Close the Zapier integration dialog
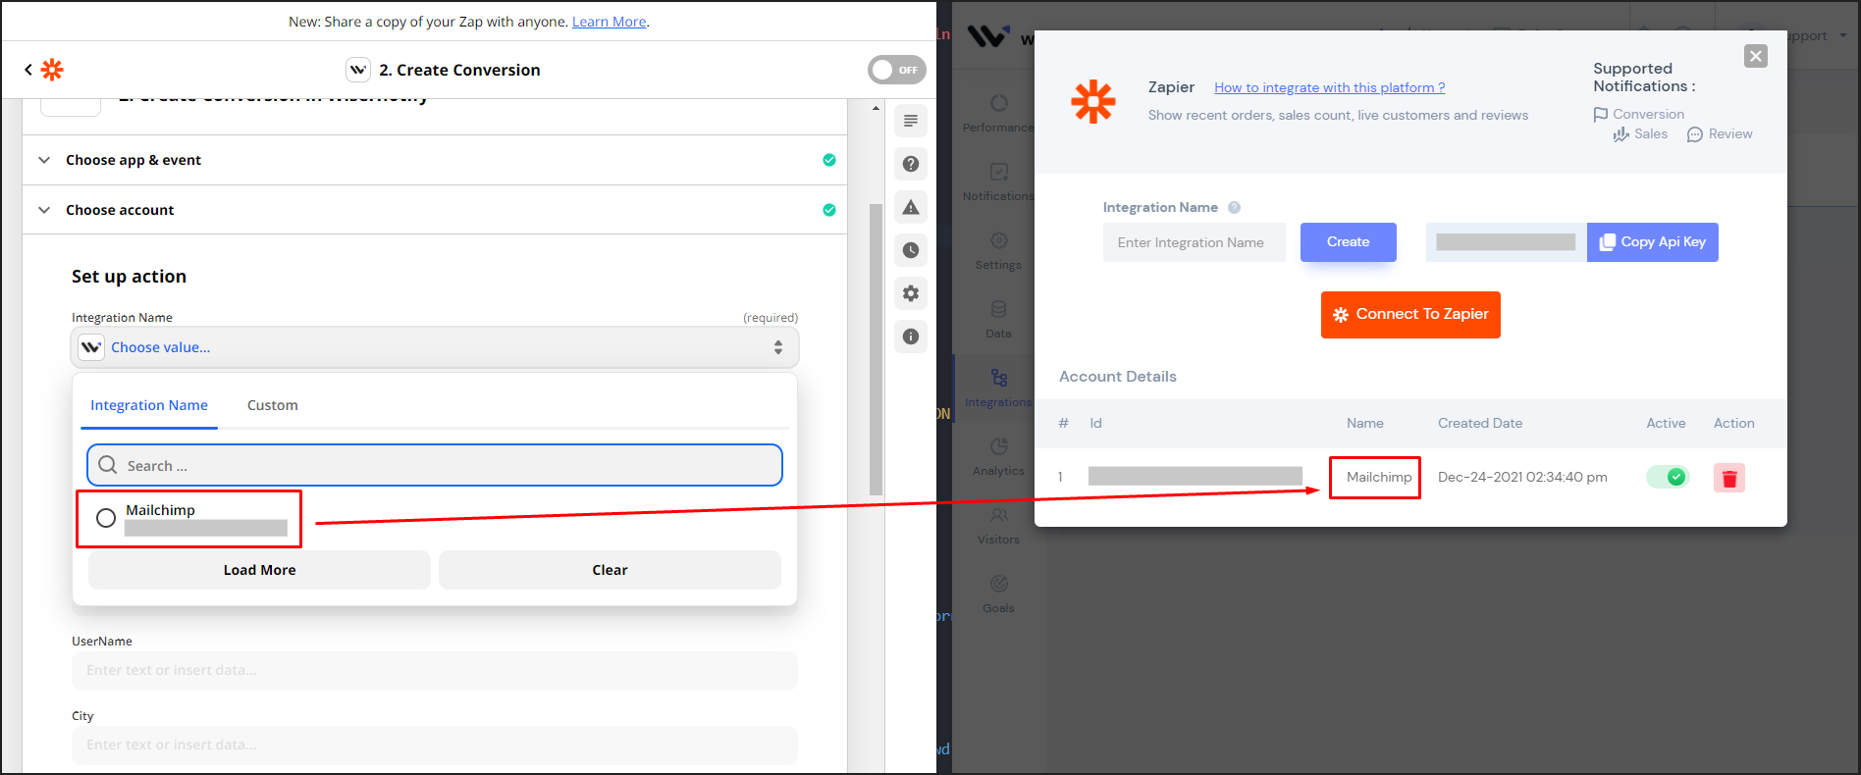This screenshot has height=775, width=1861. (x=1755, y=56)
